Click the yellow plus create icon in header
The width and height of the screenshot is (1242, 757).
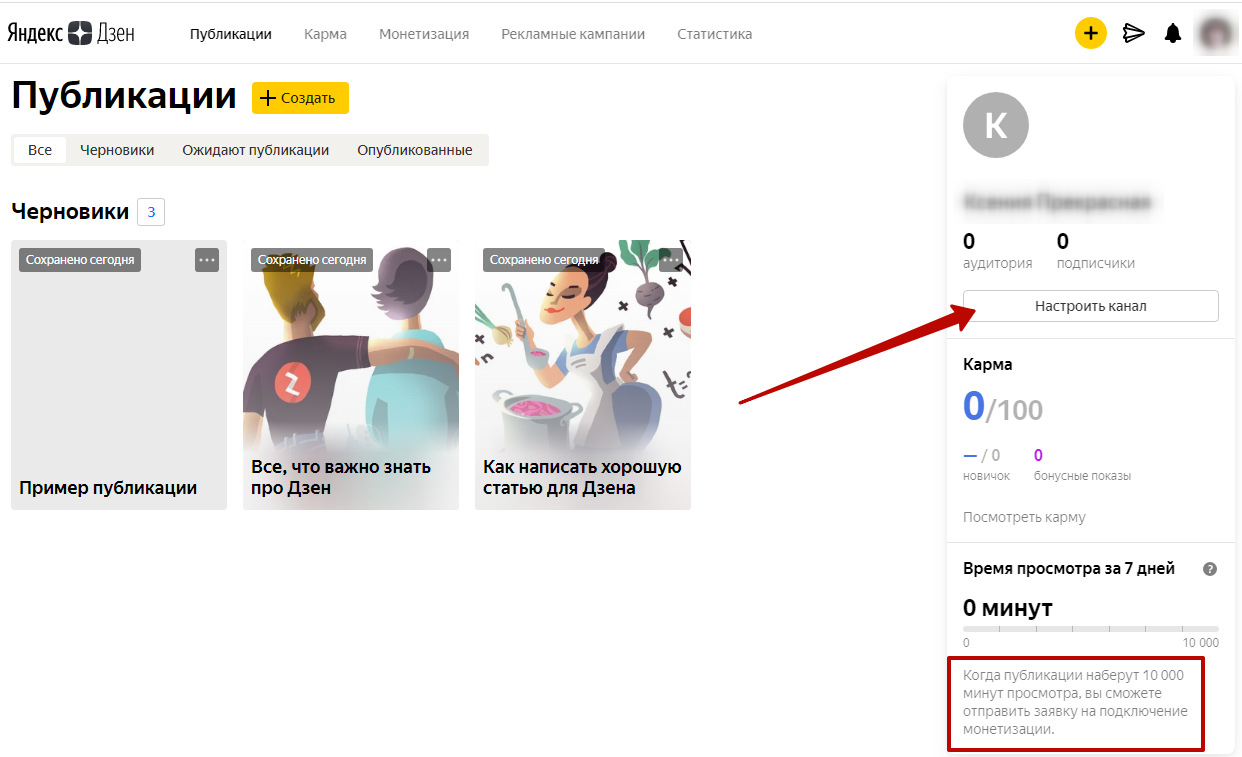pyautogui.click(x=1091, y=33)
